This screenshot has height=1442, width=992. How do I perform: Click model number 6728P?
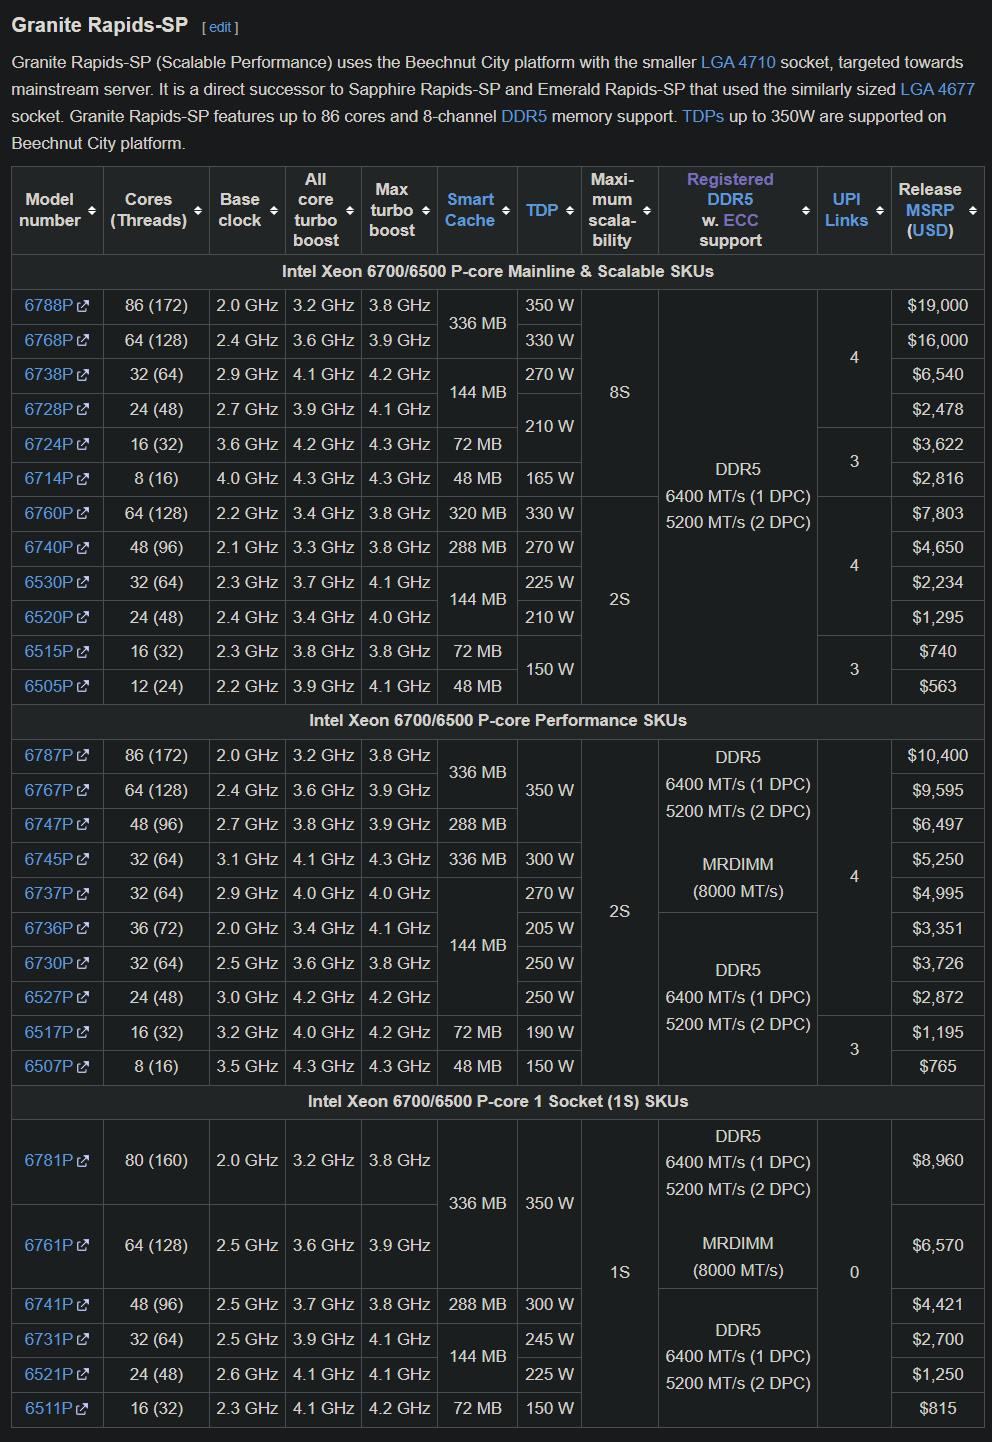(x=49, y=409)
